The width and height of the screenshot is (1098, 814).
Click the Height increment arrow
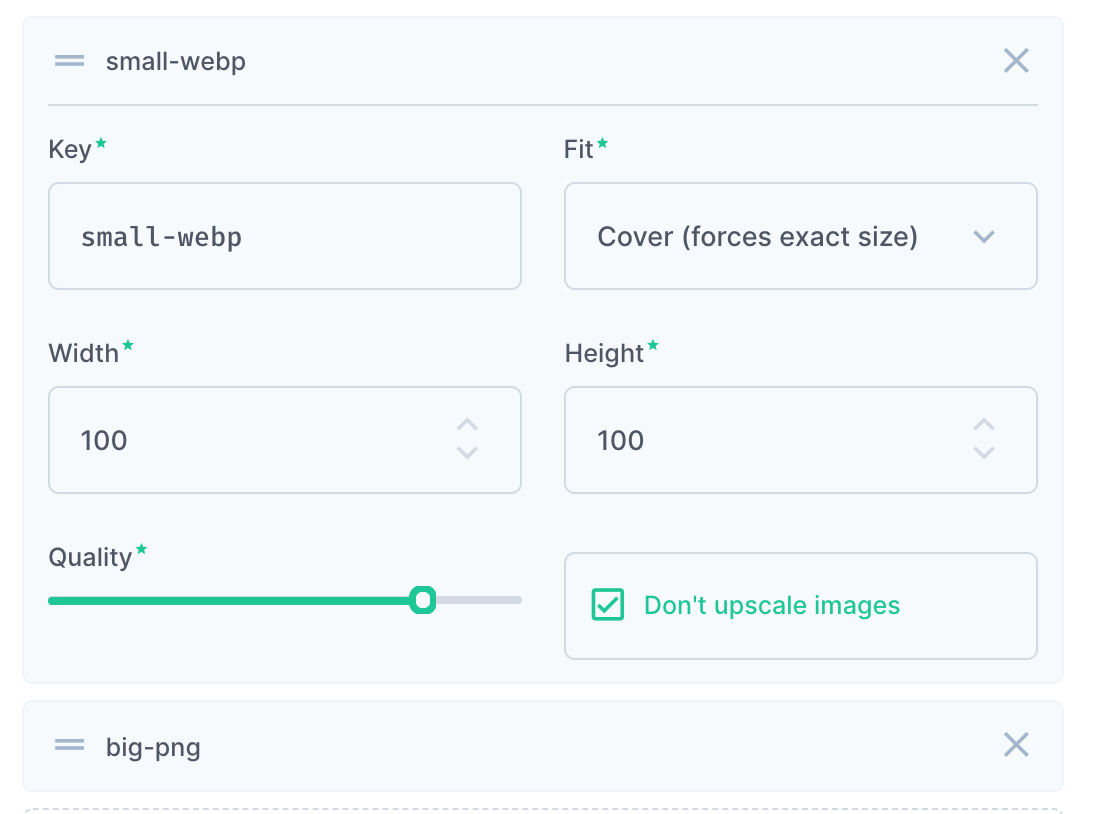[984, 424]
